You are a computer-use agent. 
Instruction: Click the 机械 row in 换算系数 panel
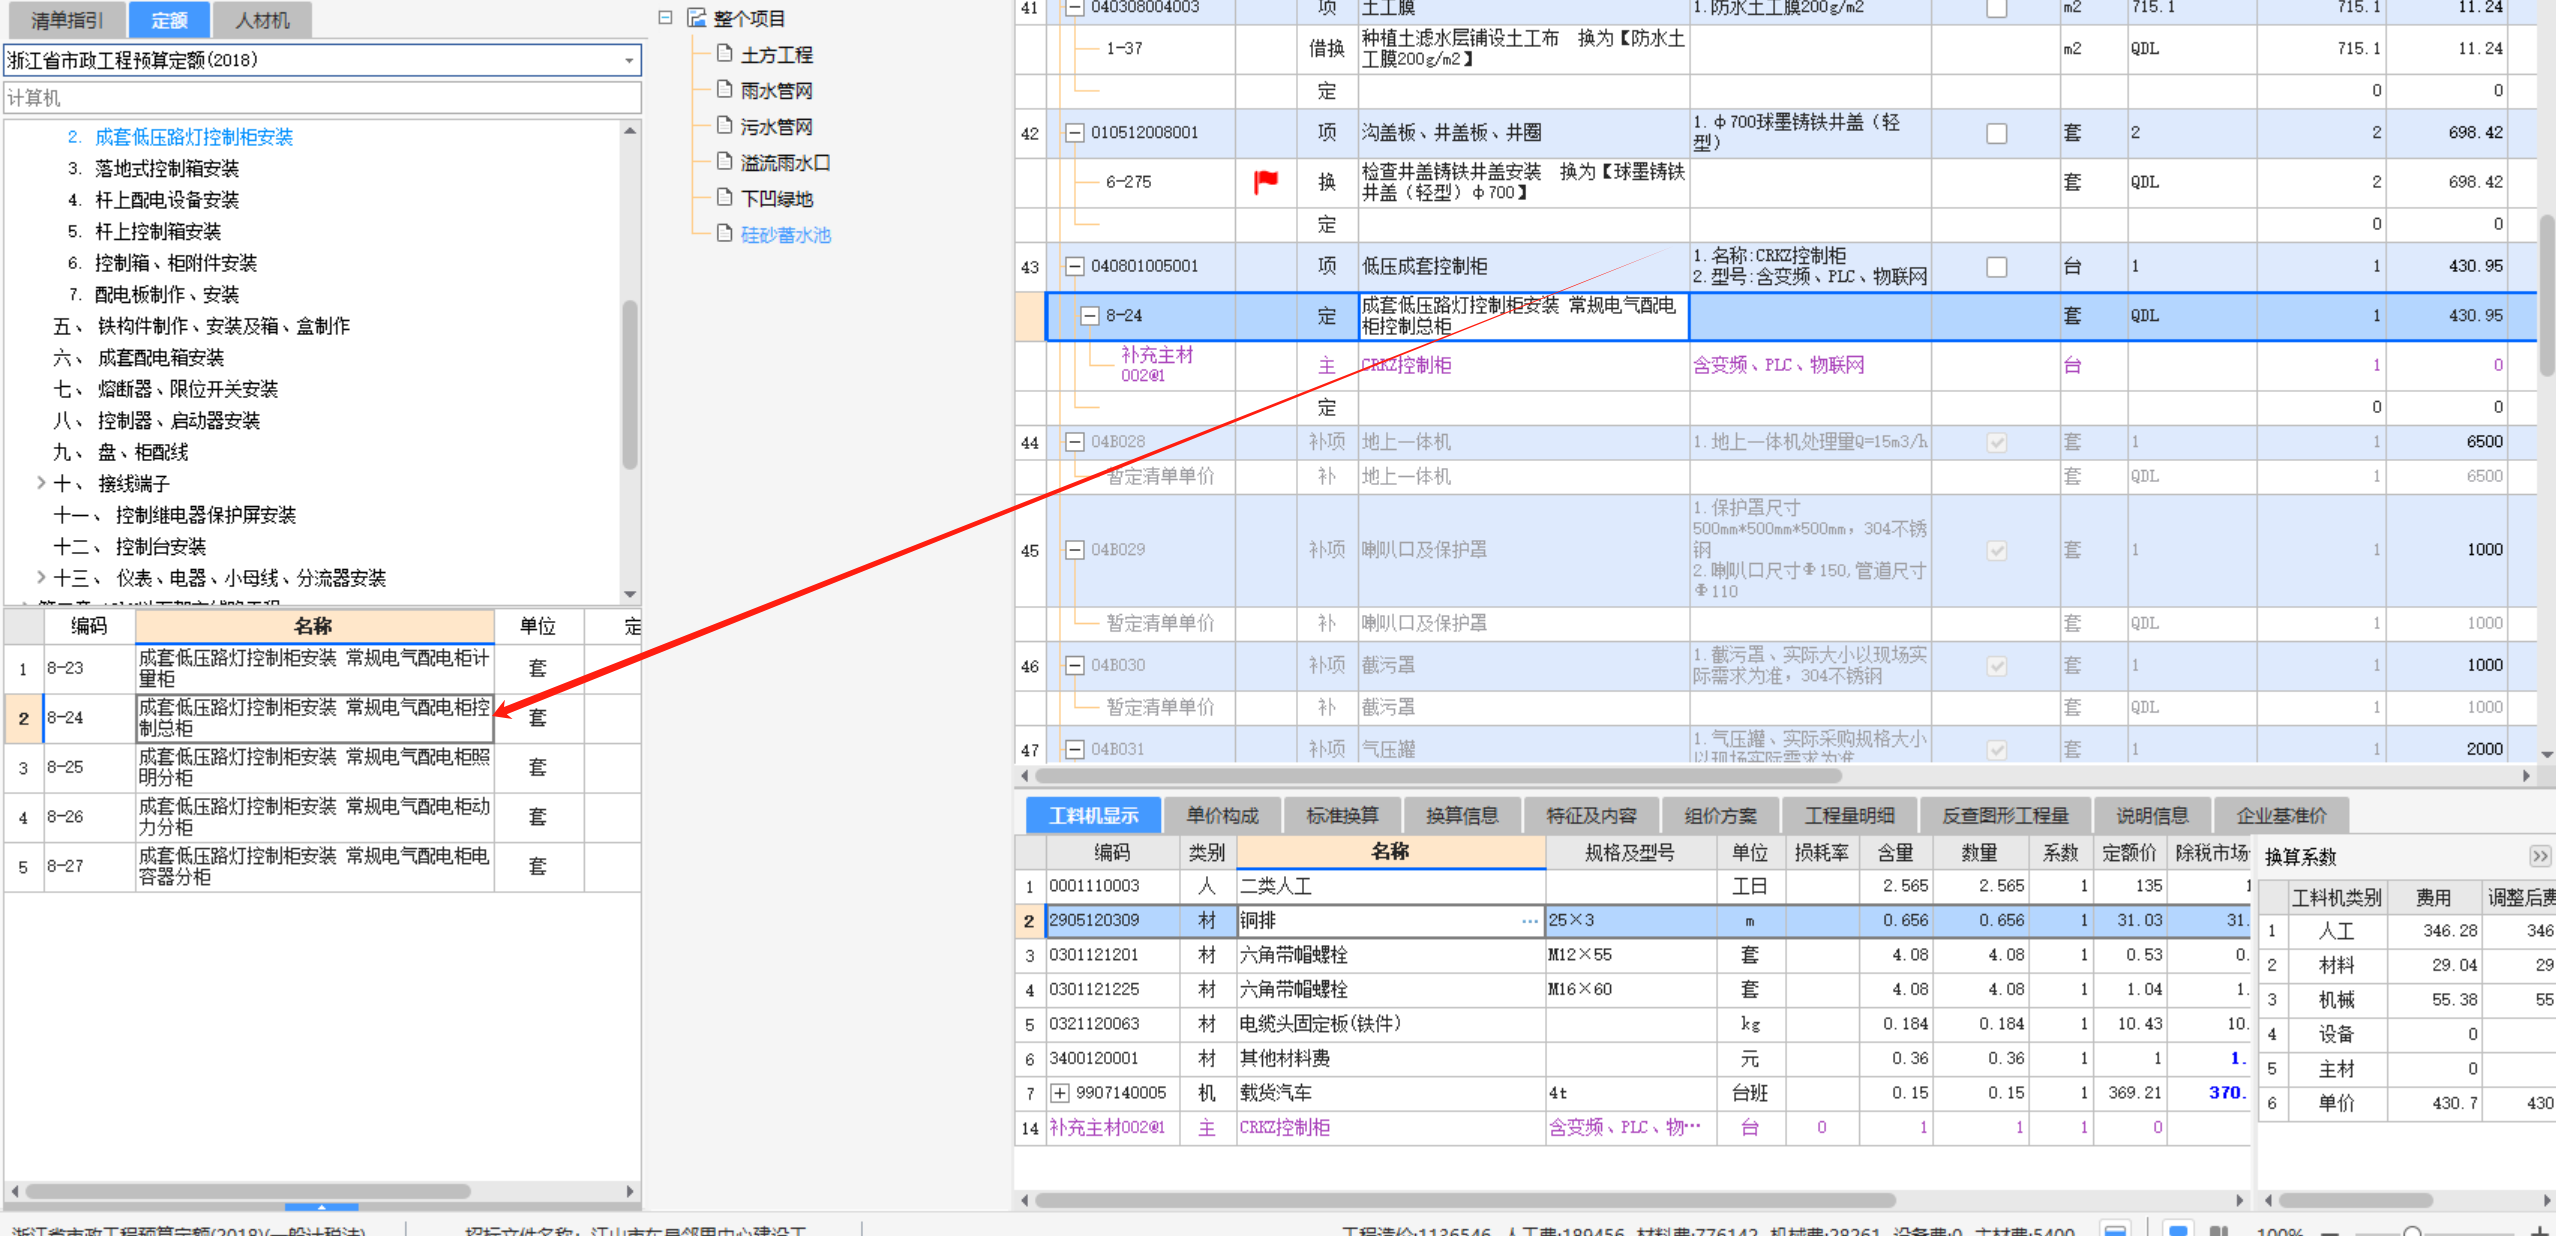(2408, 999)
